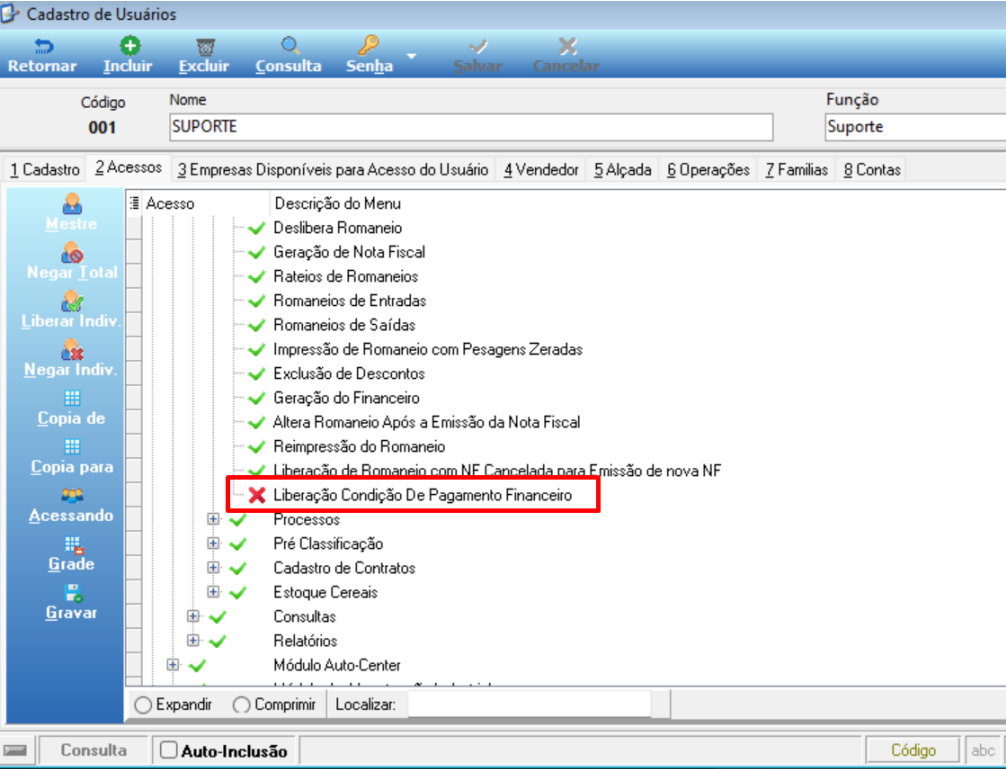Open the Senha dropdown arrow

click(x=411, y=56)
